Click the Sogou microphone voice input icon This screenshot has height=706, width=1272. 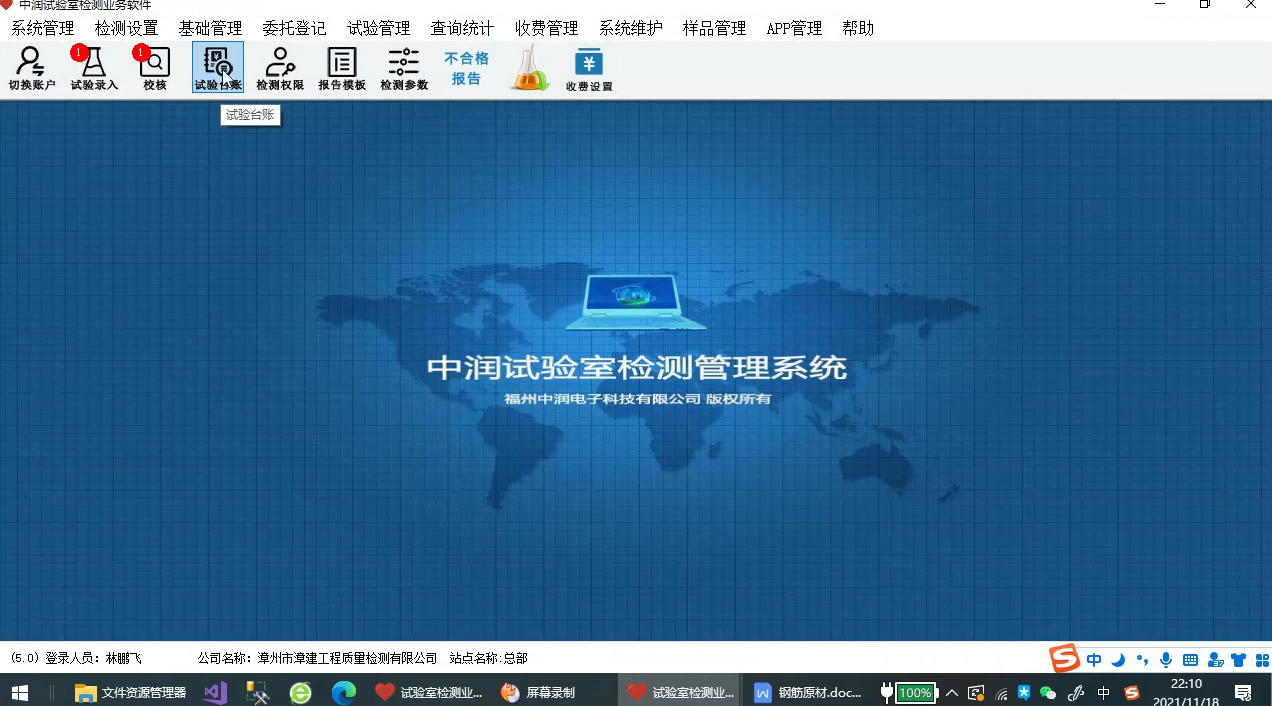click(1166, 660)
